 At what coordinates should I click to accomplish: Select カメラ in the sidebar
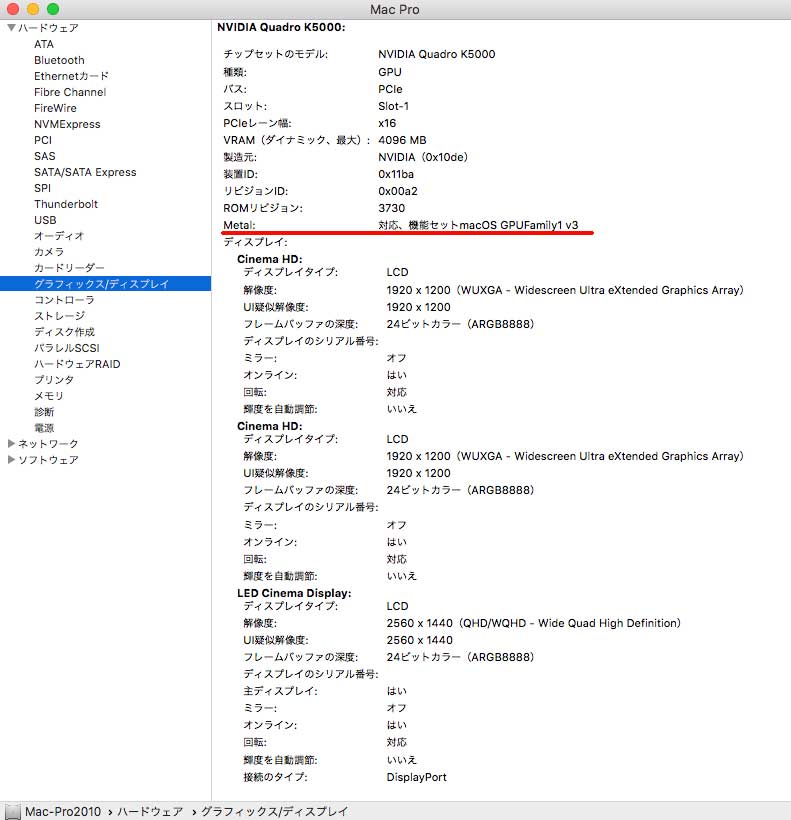tap(49, 252)
